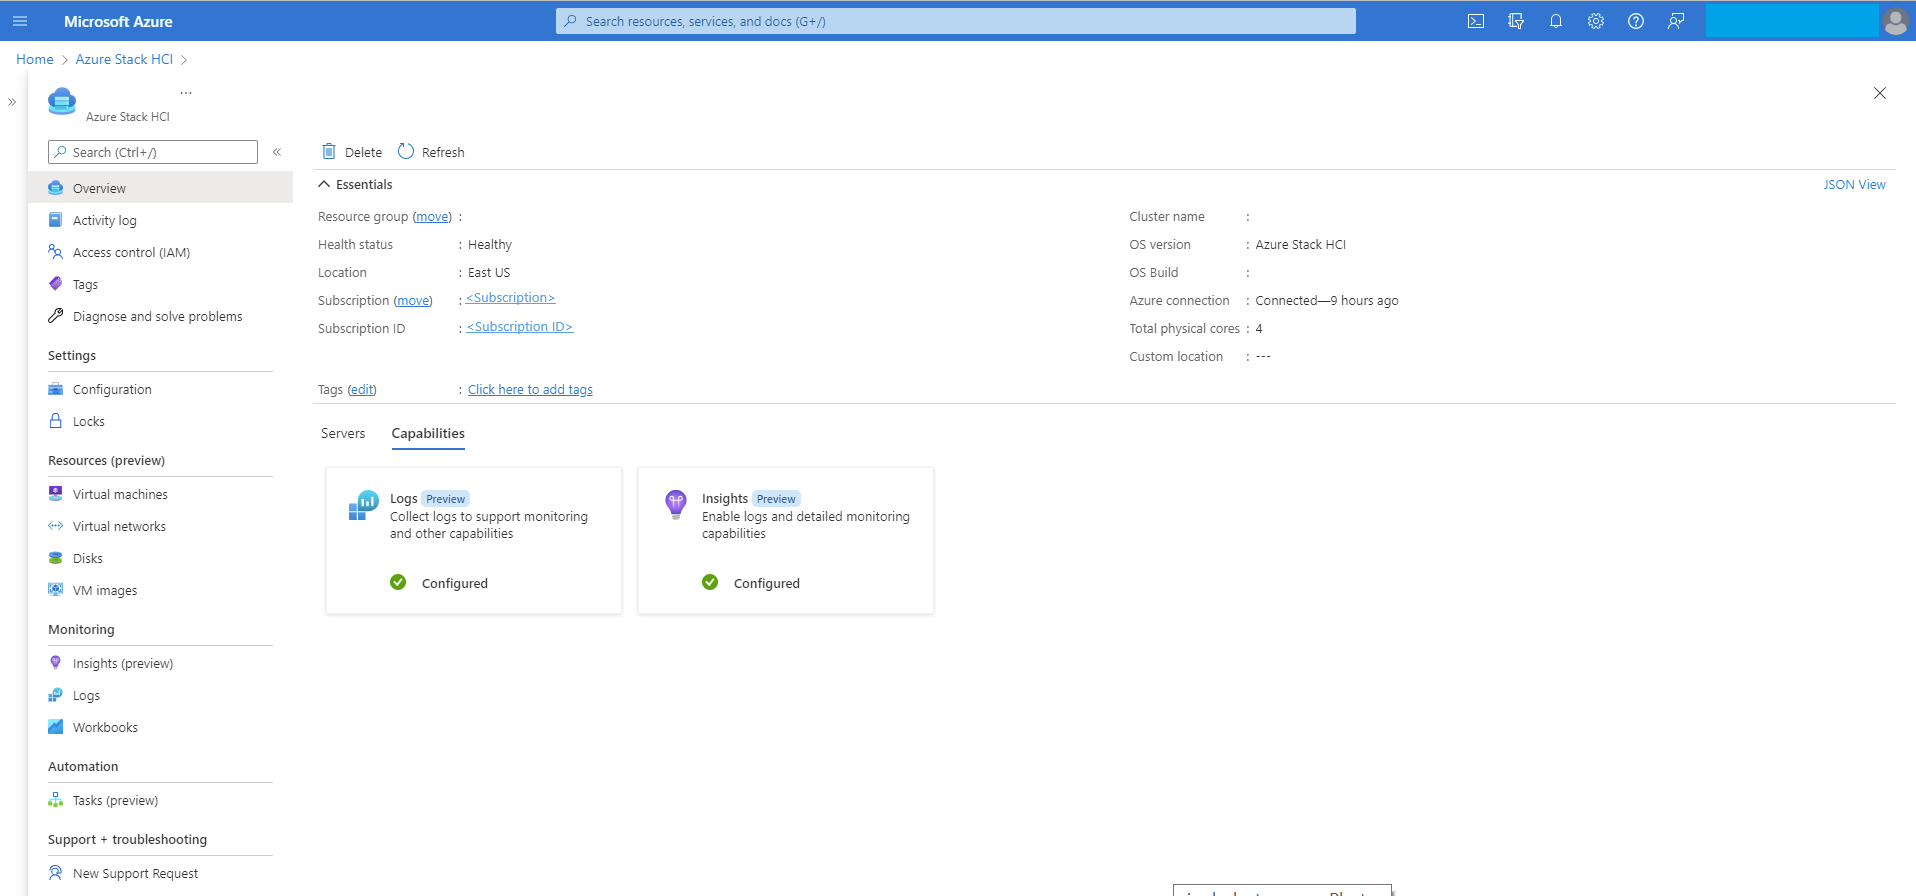
Task: Open directories and subscriptions filter icon
Action: point(1515,21)
